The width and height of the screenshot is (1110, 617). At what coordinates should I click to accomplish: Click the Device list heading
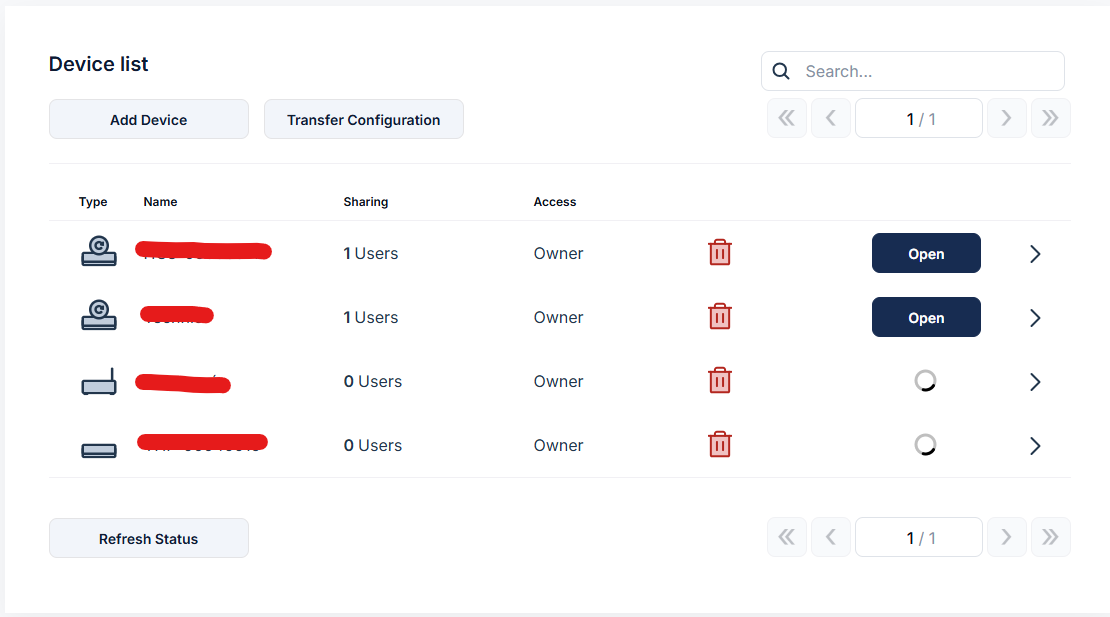click(x=98, y=64)
